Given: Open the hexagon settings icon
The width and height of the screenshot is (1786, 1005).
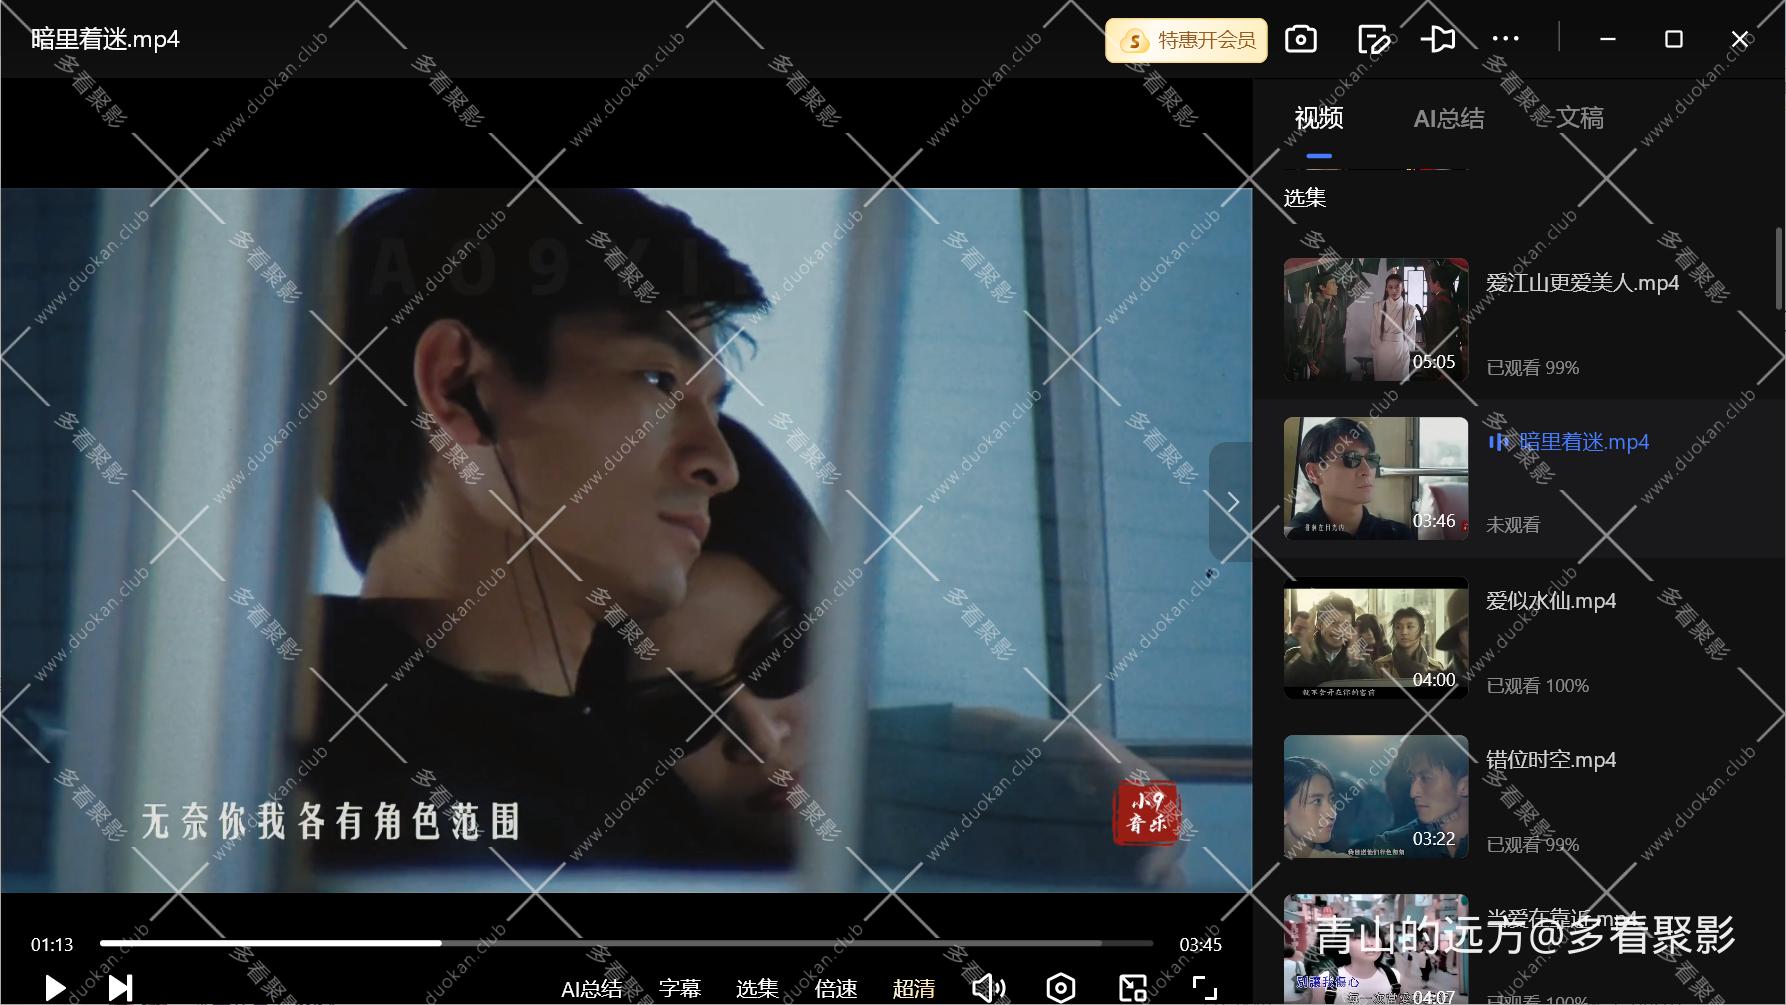Looking at the screenshot, I should [x=1060, y=988].
